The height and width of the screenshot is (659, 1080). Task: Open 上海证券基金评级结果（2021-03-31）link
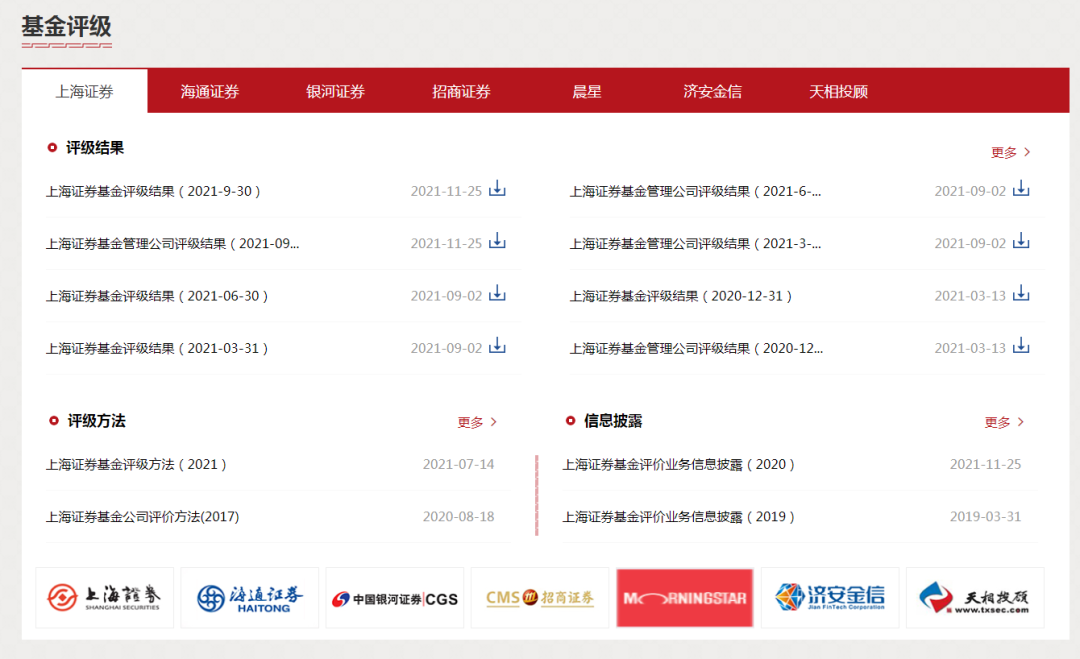point(157,348)
